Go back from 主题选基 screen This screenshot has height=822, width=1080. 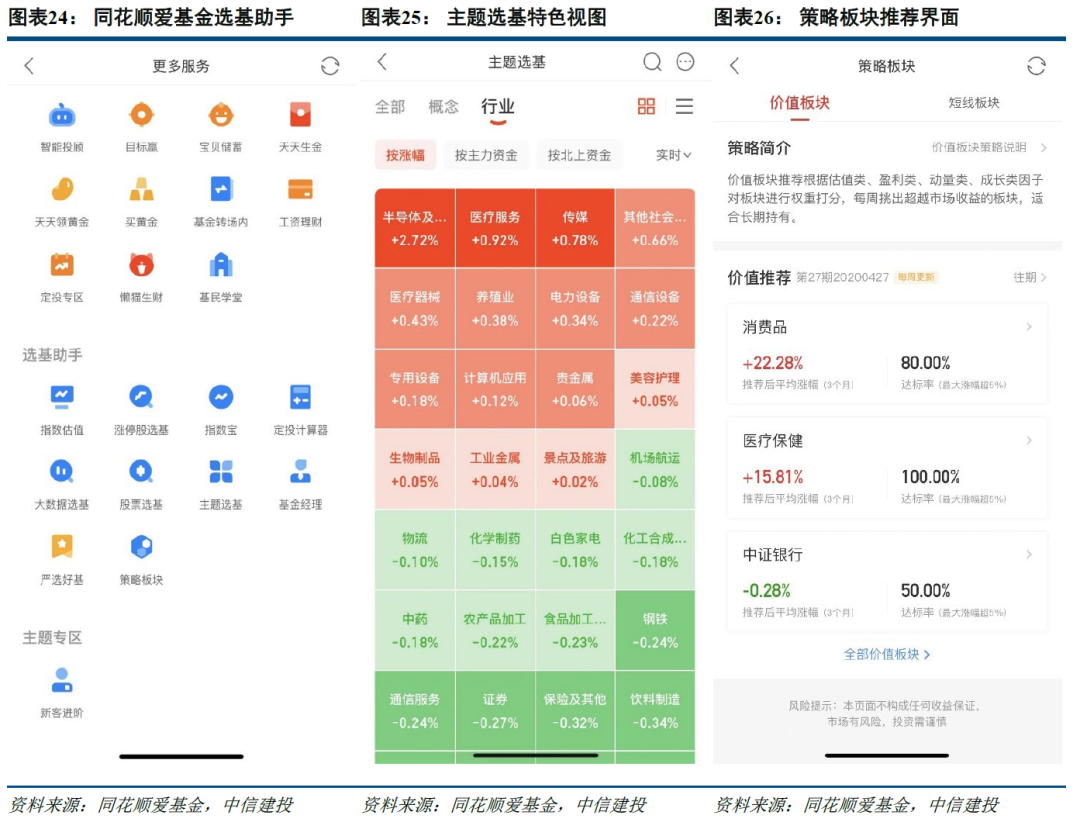pyautogui.click(x=382, y=62)
